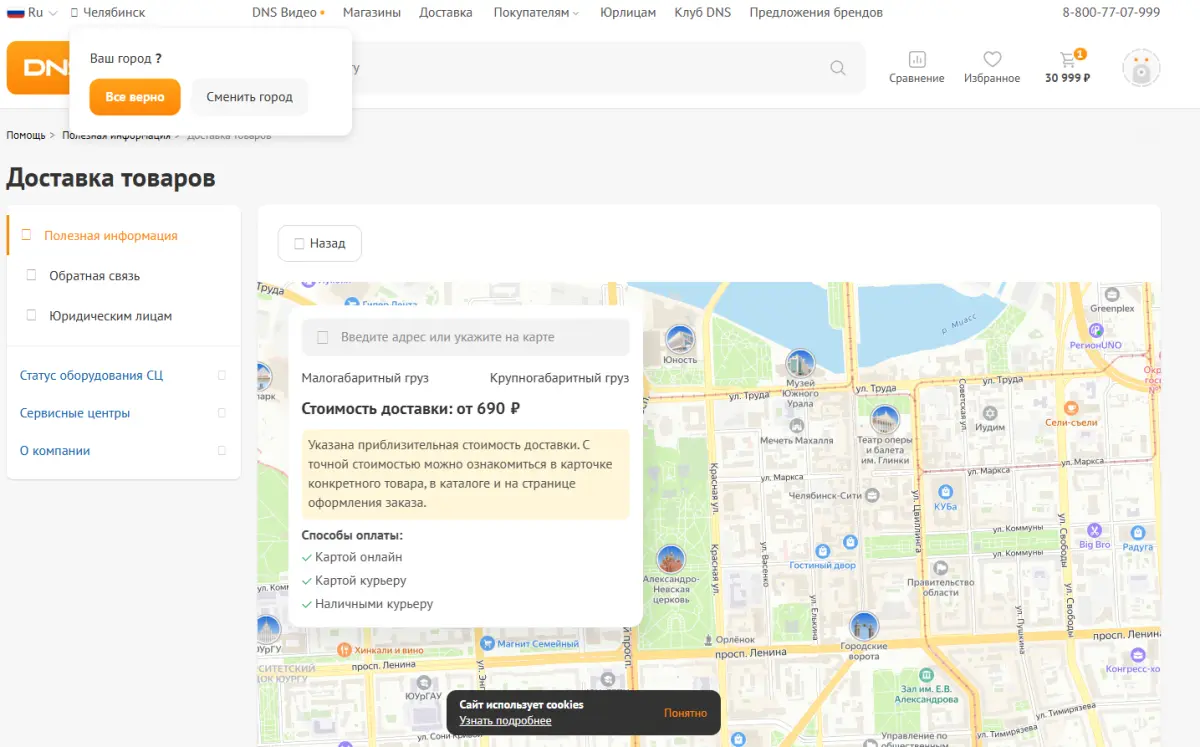1200x747 pixels.
Task: Confirm city with Все верно button
Action: [x=135, y=97]
